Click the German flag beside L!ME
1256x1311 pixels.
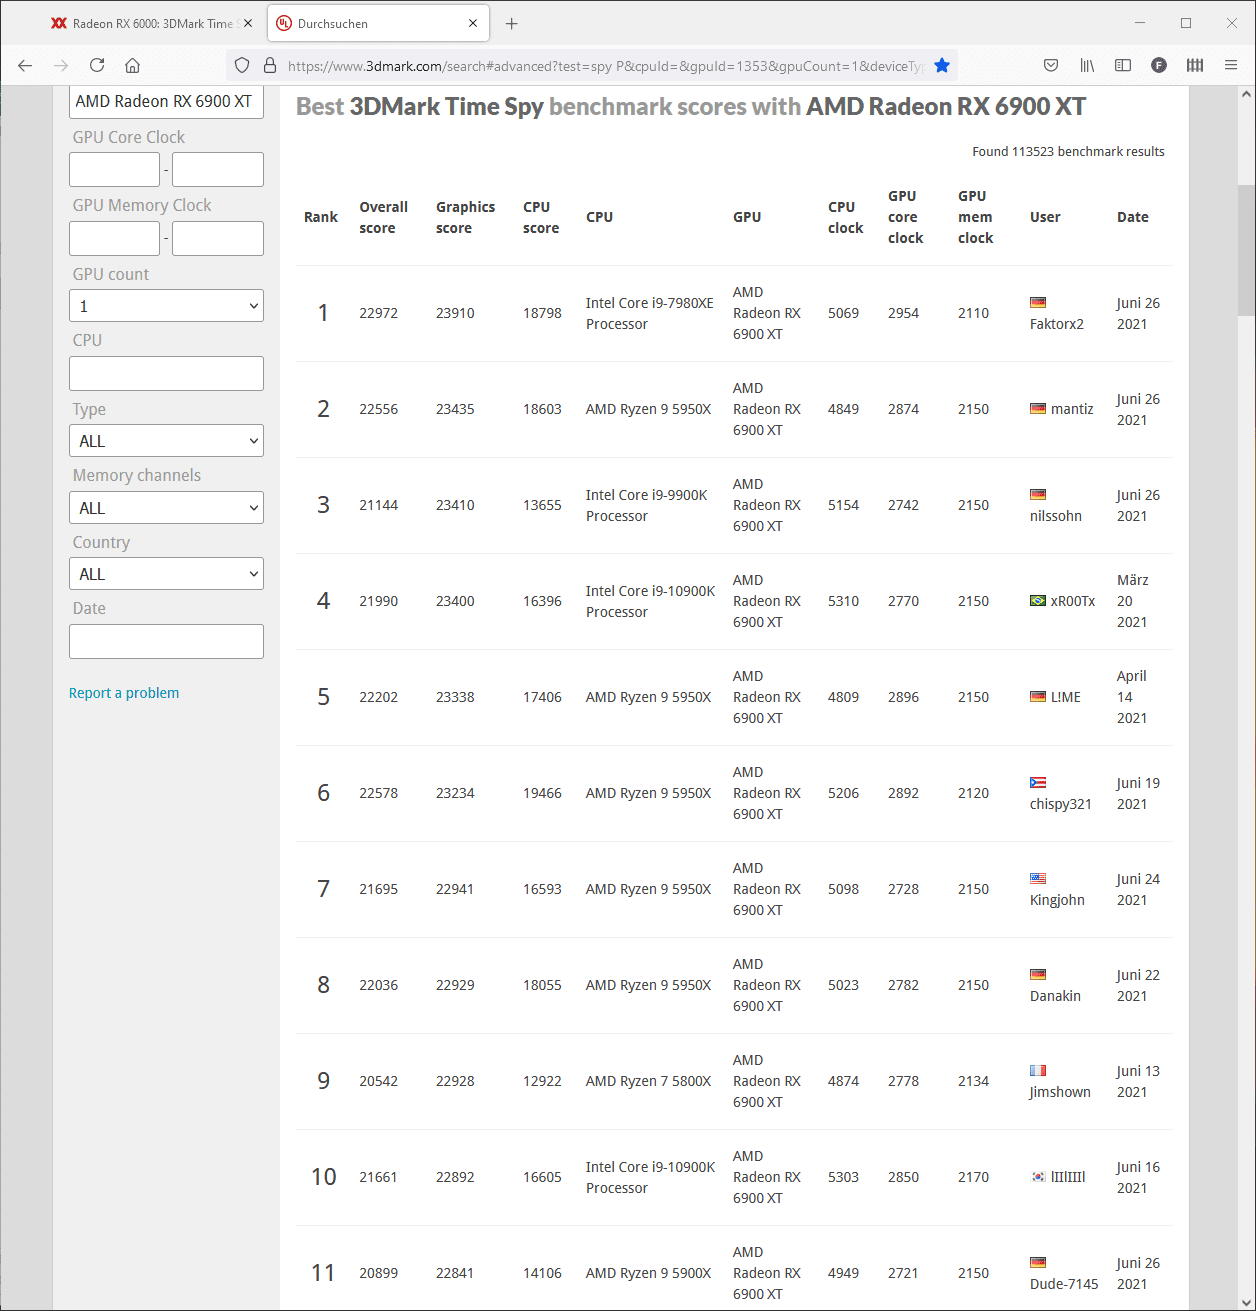(1038, 696)
